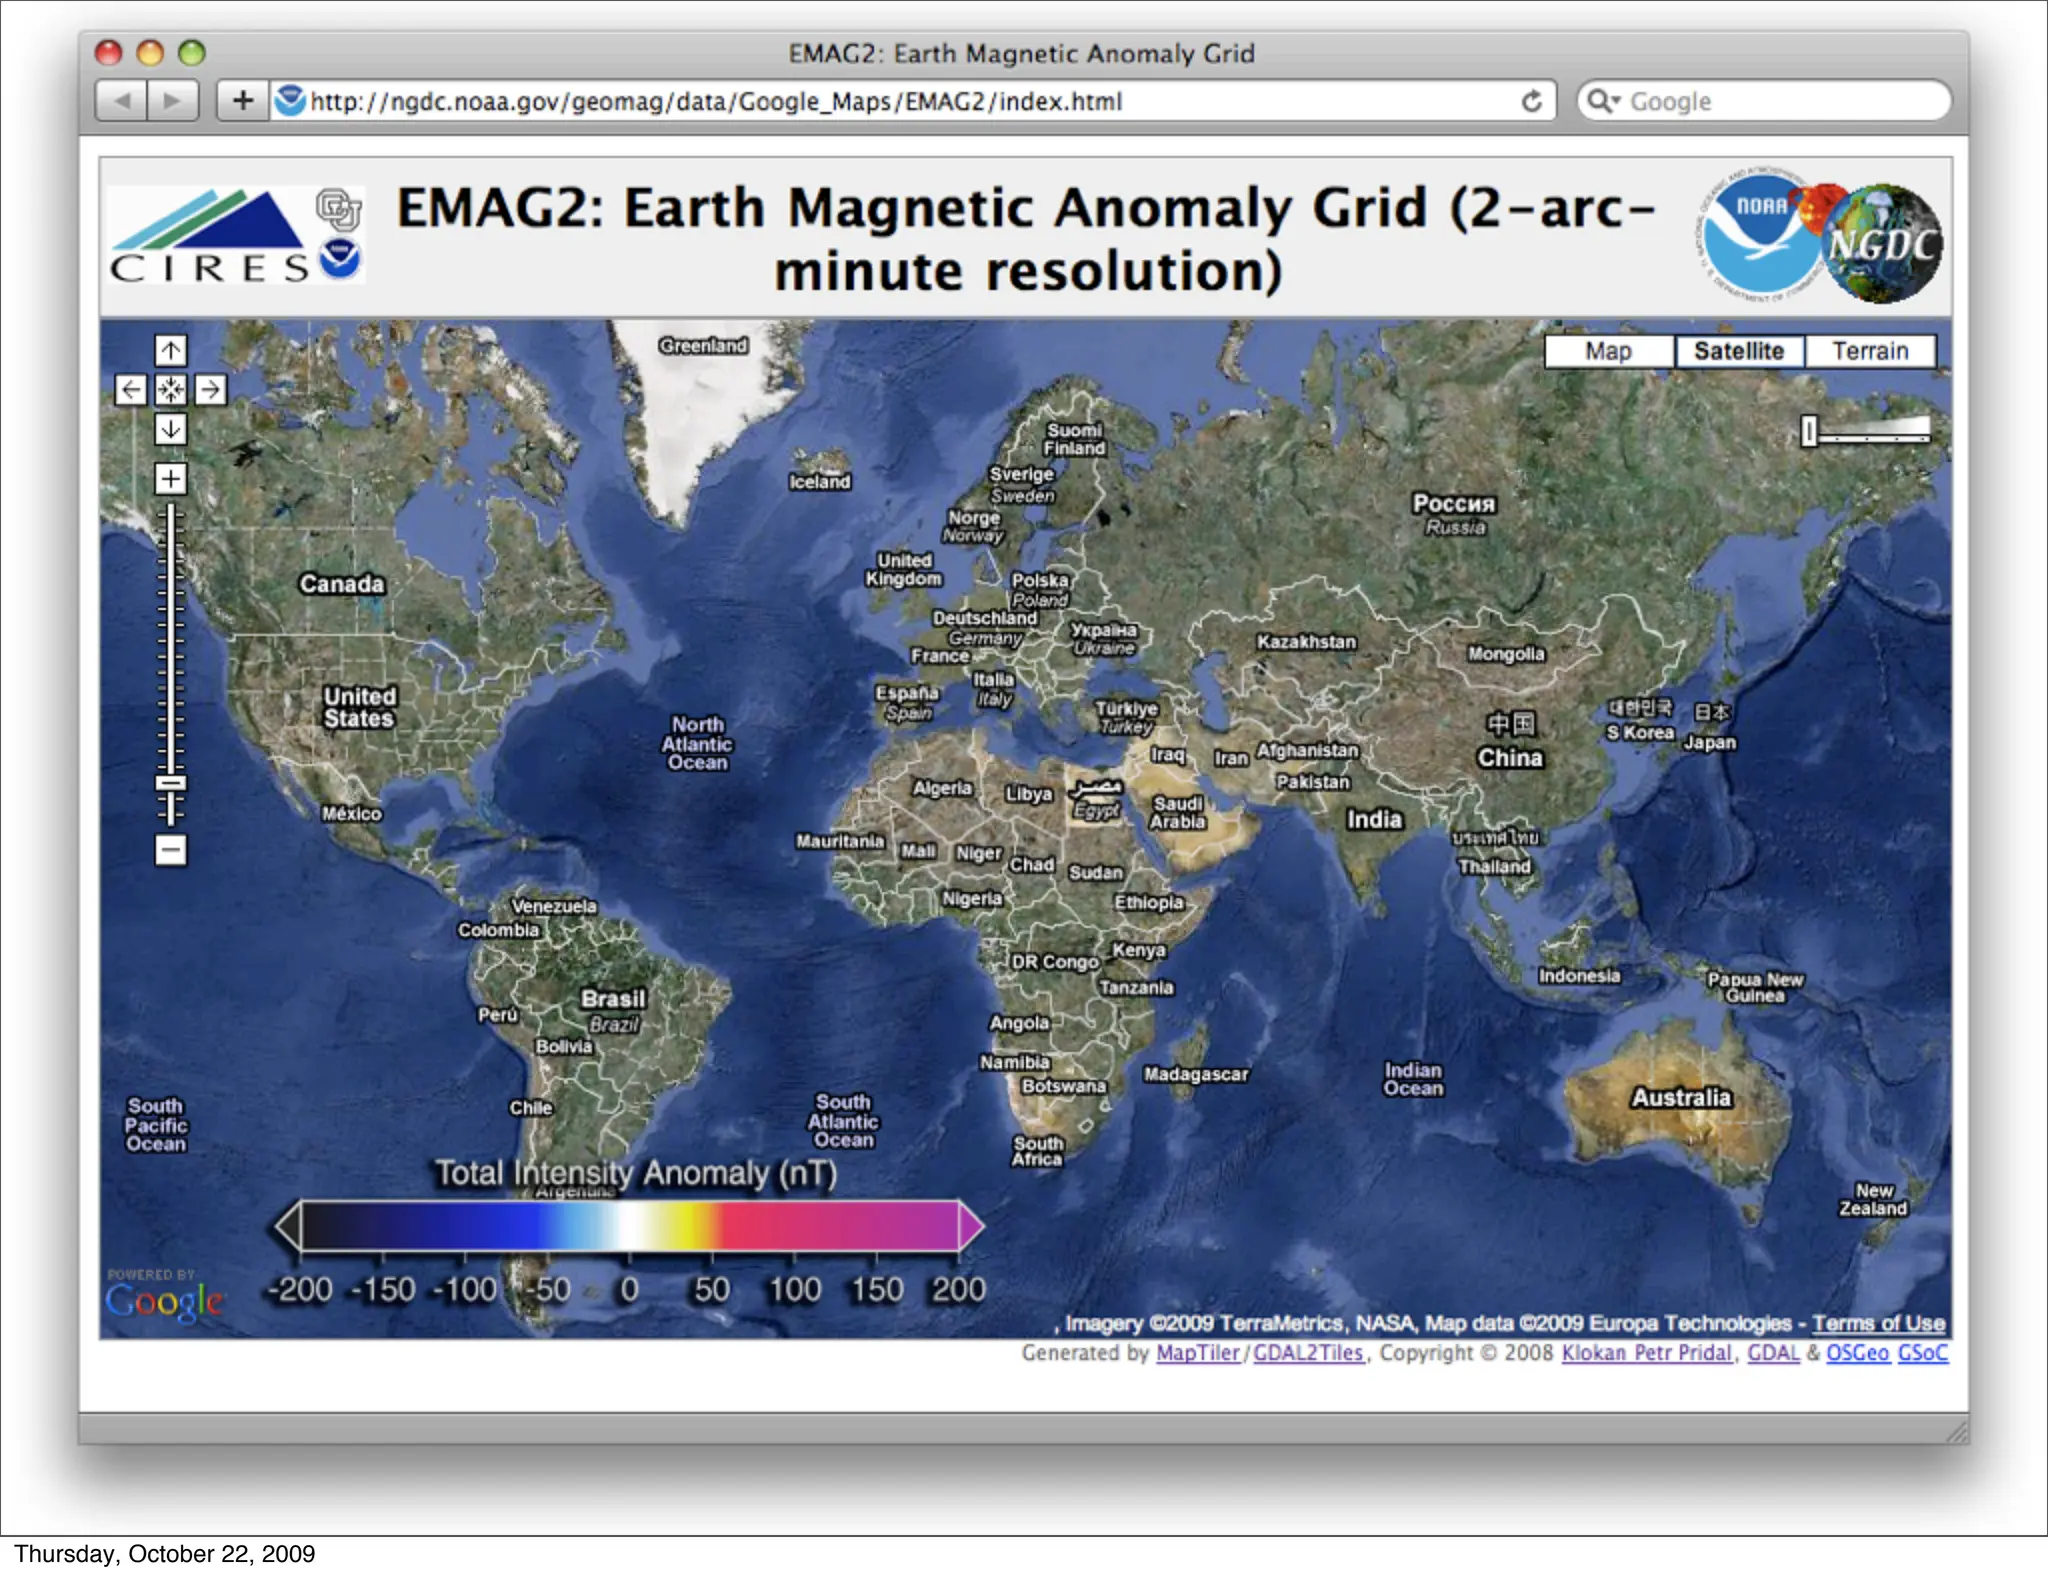Image resolution: width=2048 pixels, height=1576 pixels.
Task: Add a bookmark with plus button
Action: (x=243, y=101)
